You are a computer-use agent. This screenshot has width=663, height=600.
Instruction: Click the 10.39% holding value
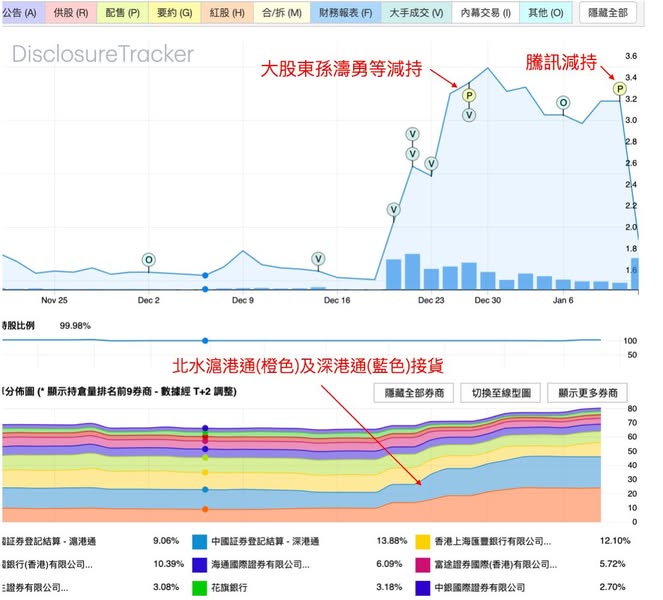[168, 564]
